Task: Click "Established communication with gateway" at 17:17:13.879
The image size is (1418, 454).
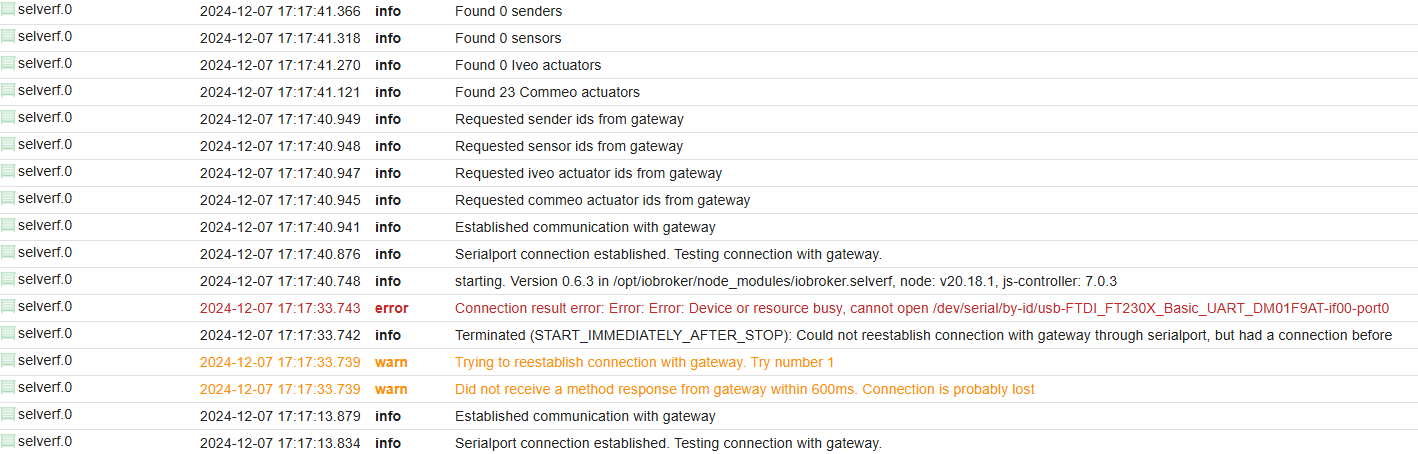Action: tap(585, 416)
